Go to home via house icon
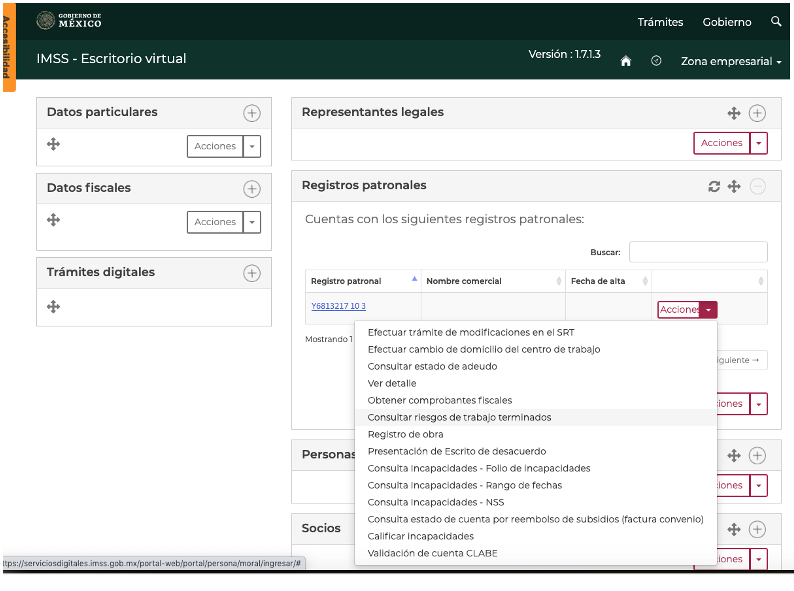The width and height of the screenshot is (794, 591). pos(626,61)
